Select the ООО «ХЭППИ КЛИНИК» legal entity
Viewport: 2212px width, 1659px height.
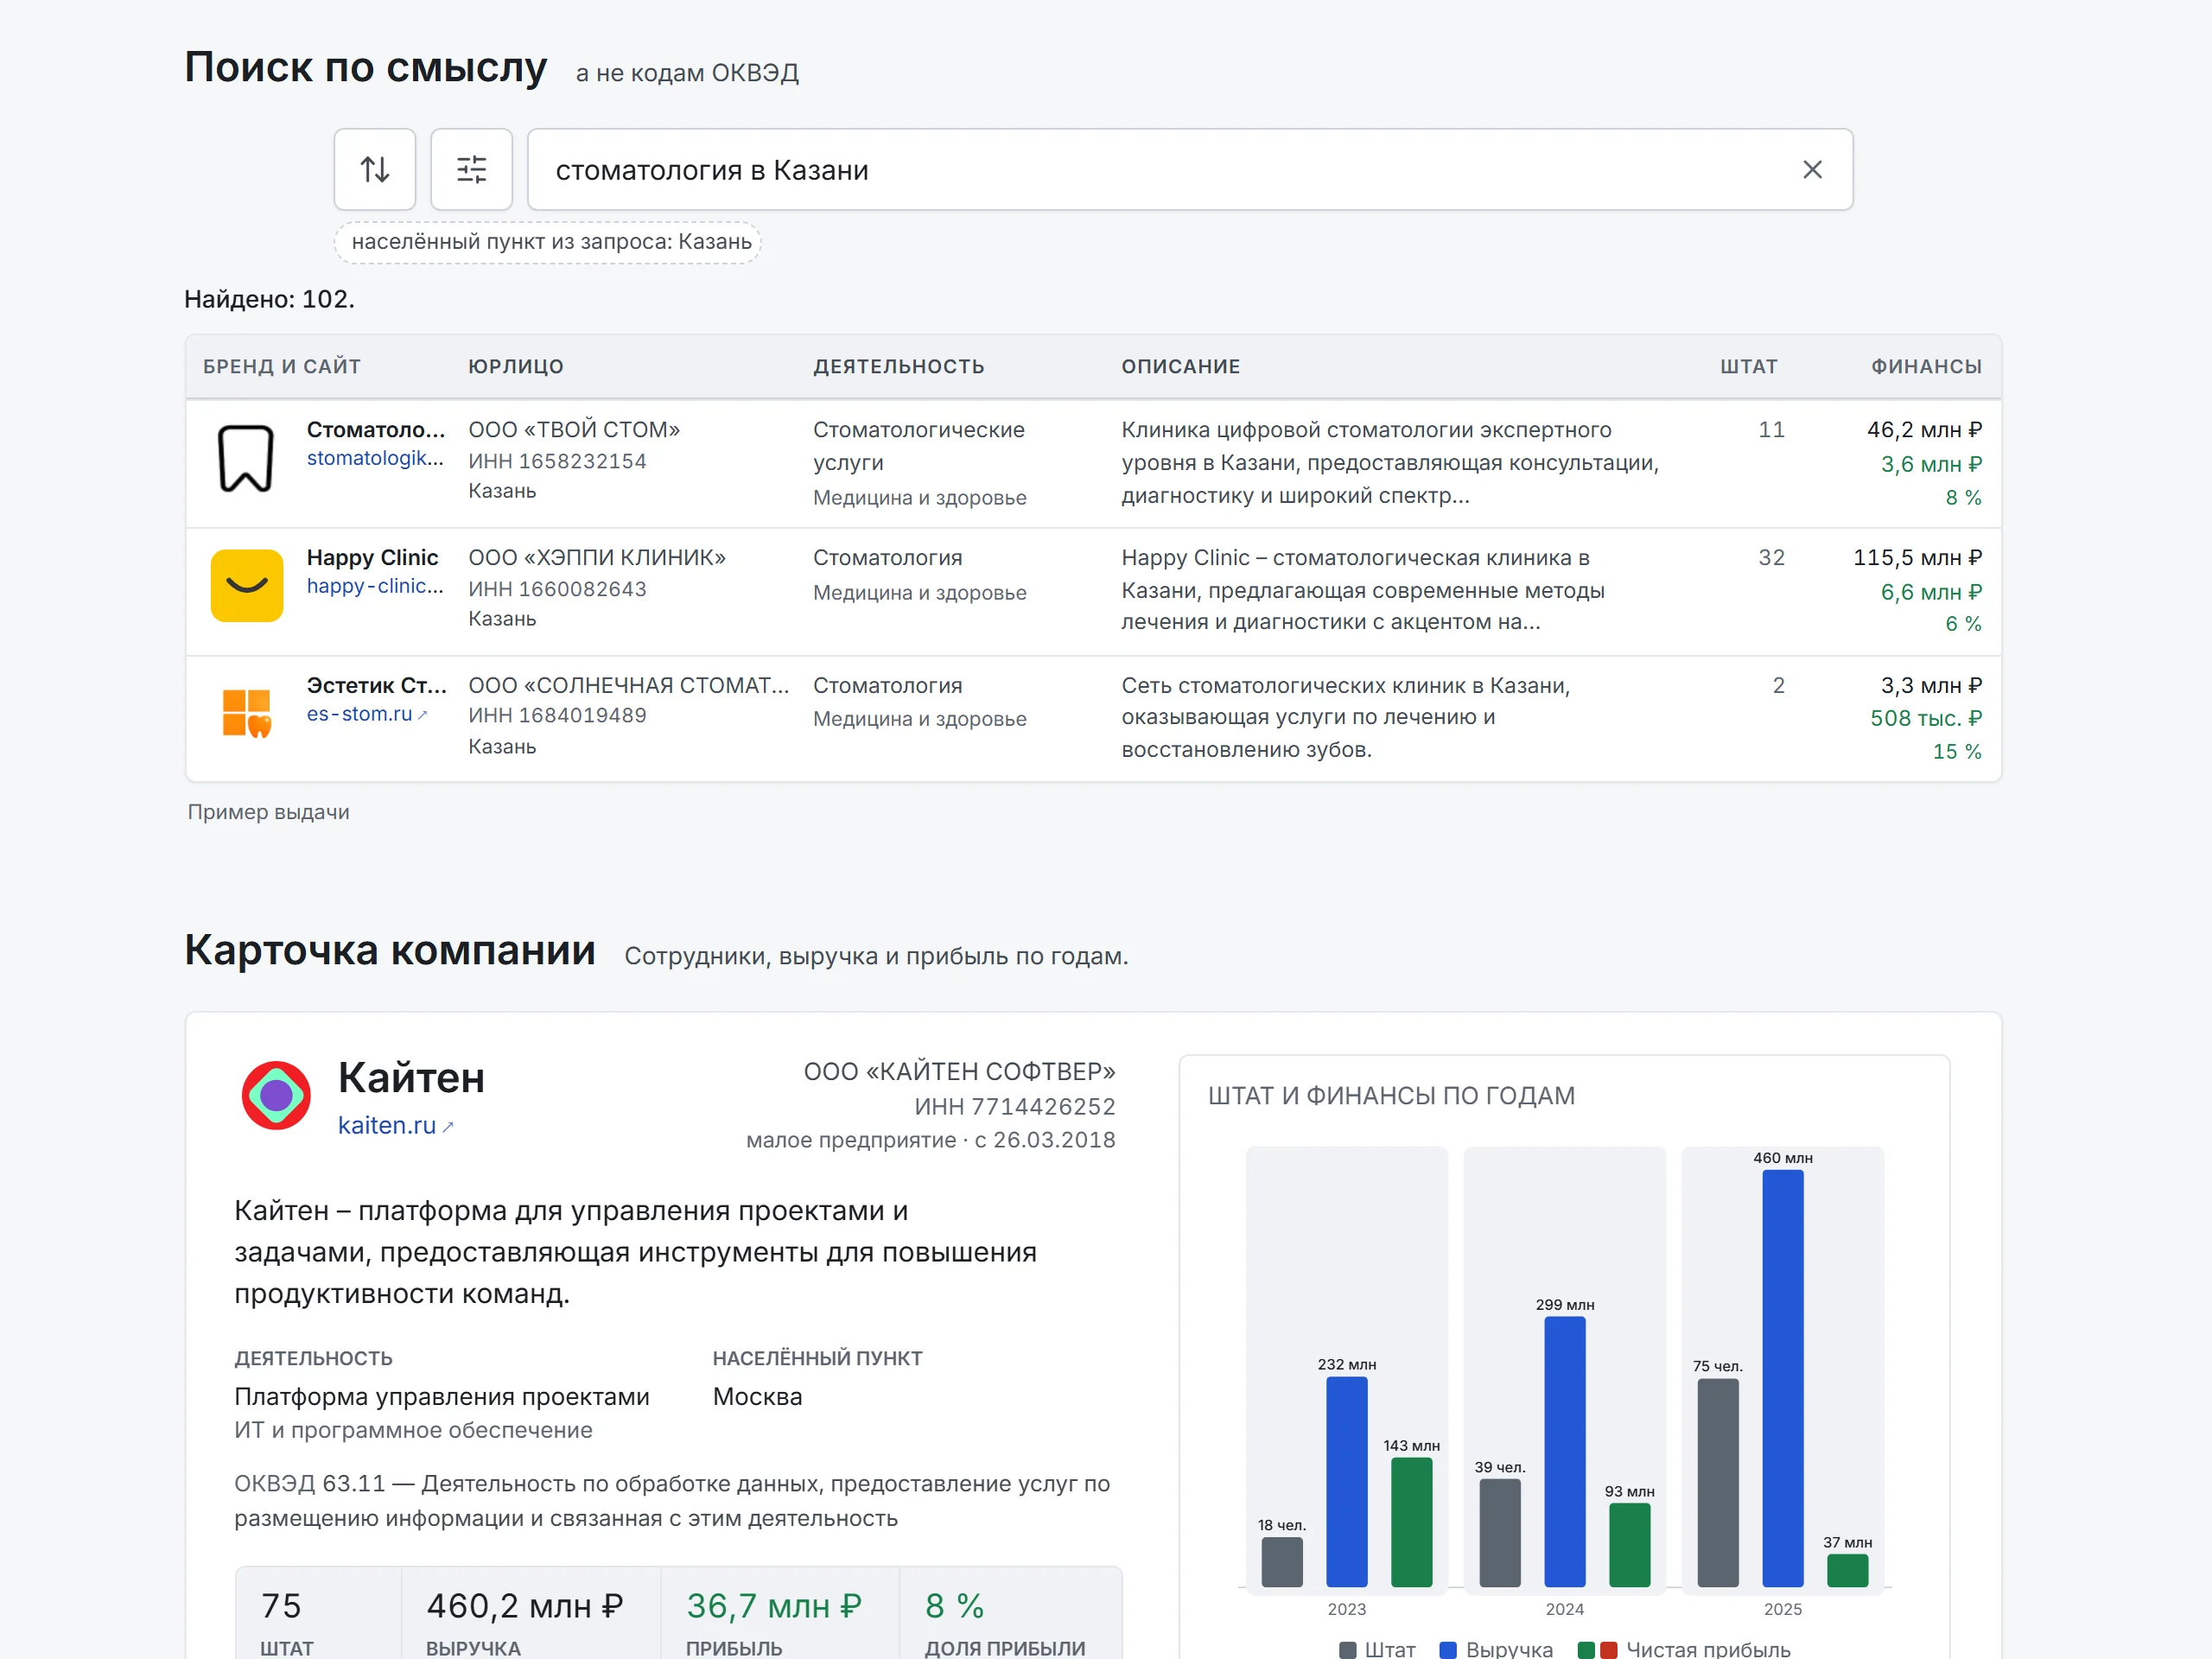[597, 557]
